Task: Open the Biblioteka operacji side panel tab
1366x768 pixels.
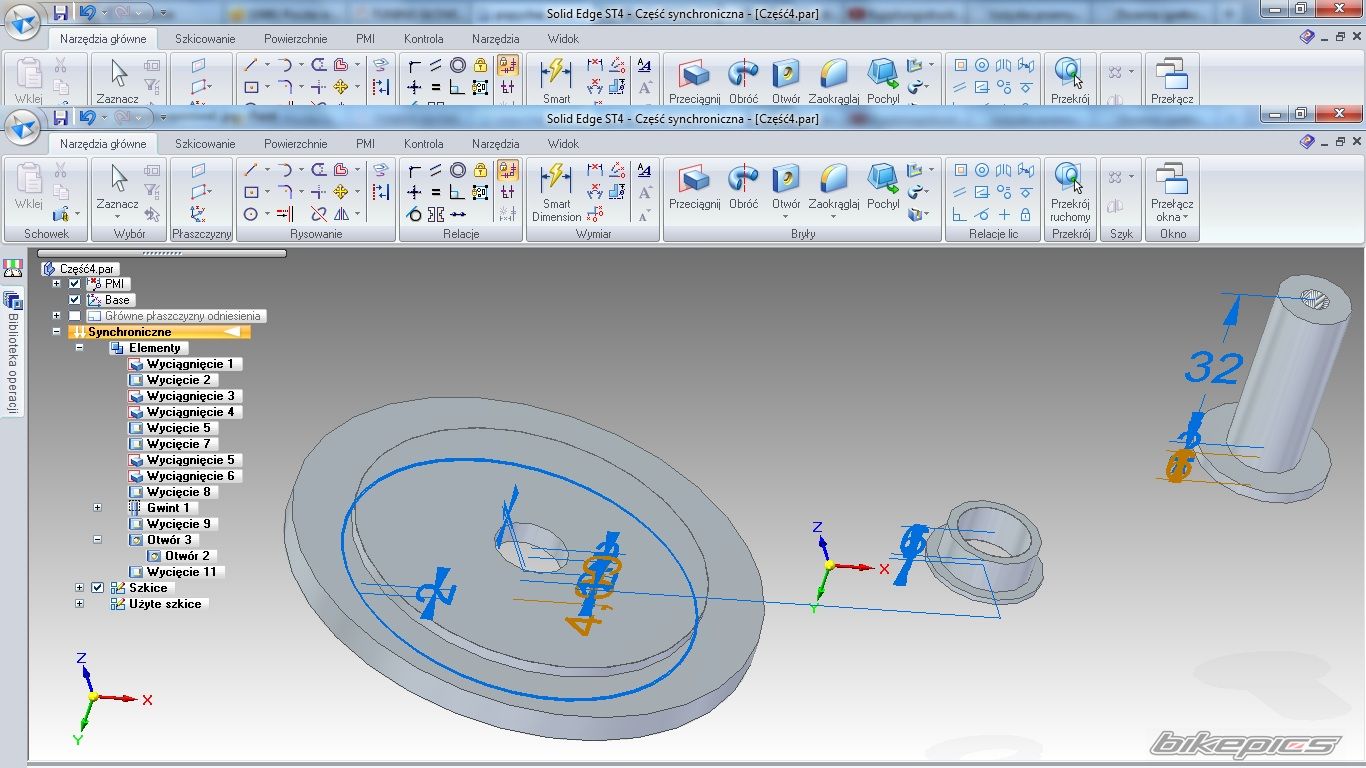Action: click(13, 354)
